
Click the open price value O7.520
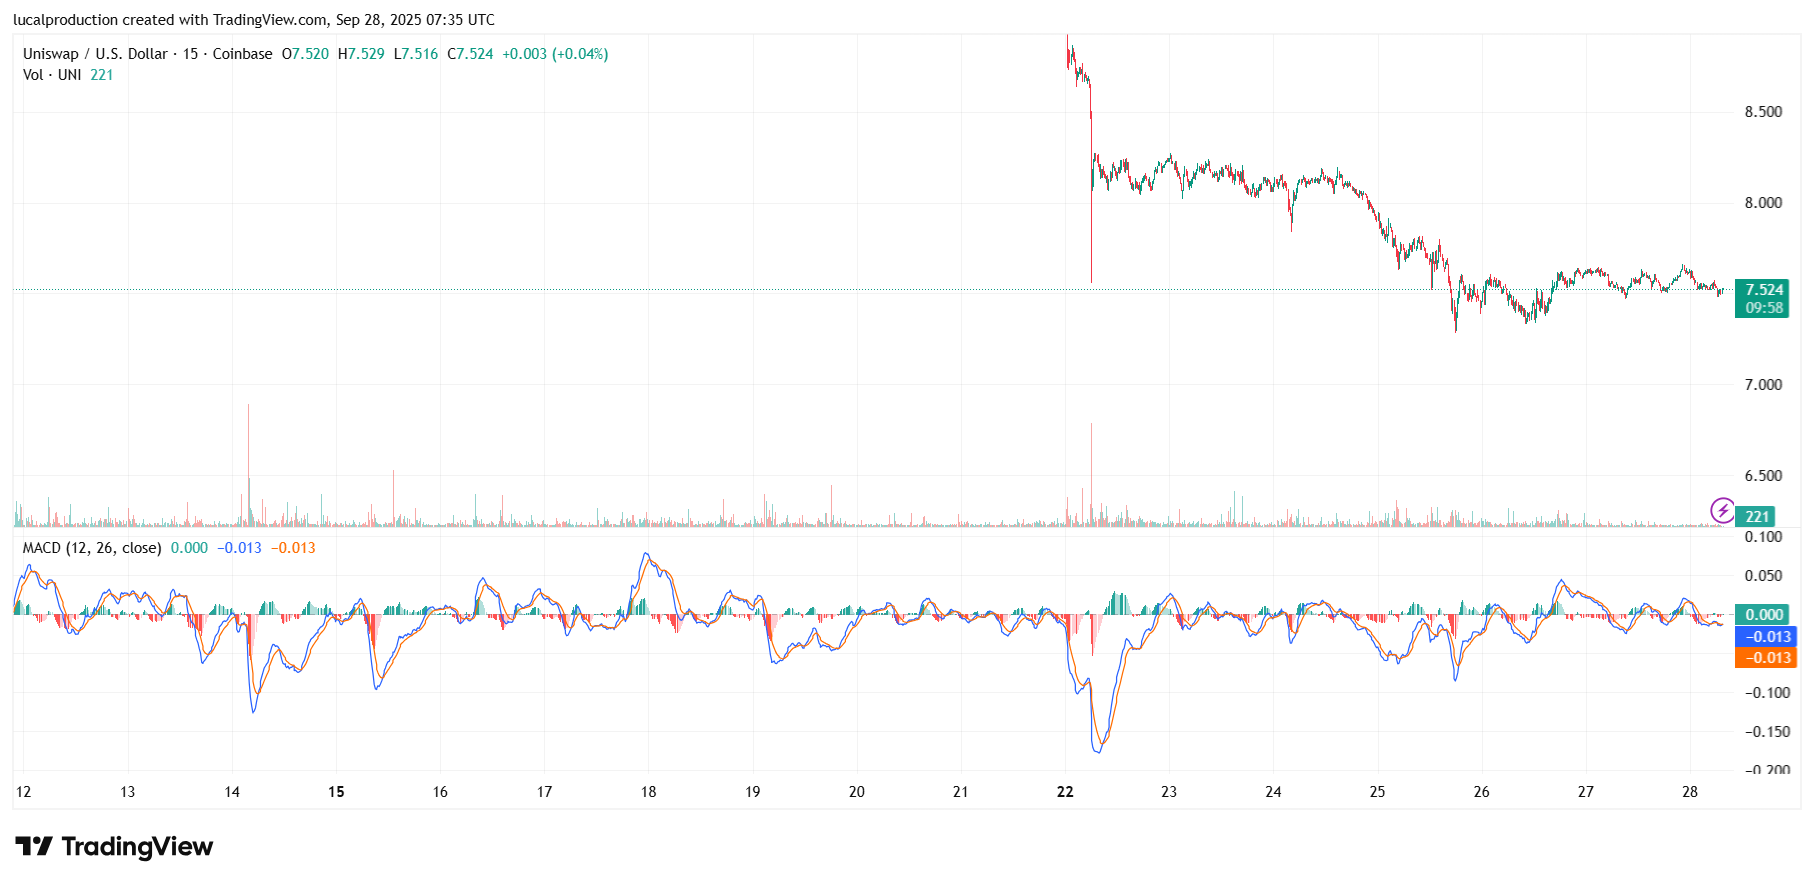(305, 54)
